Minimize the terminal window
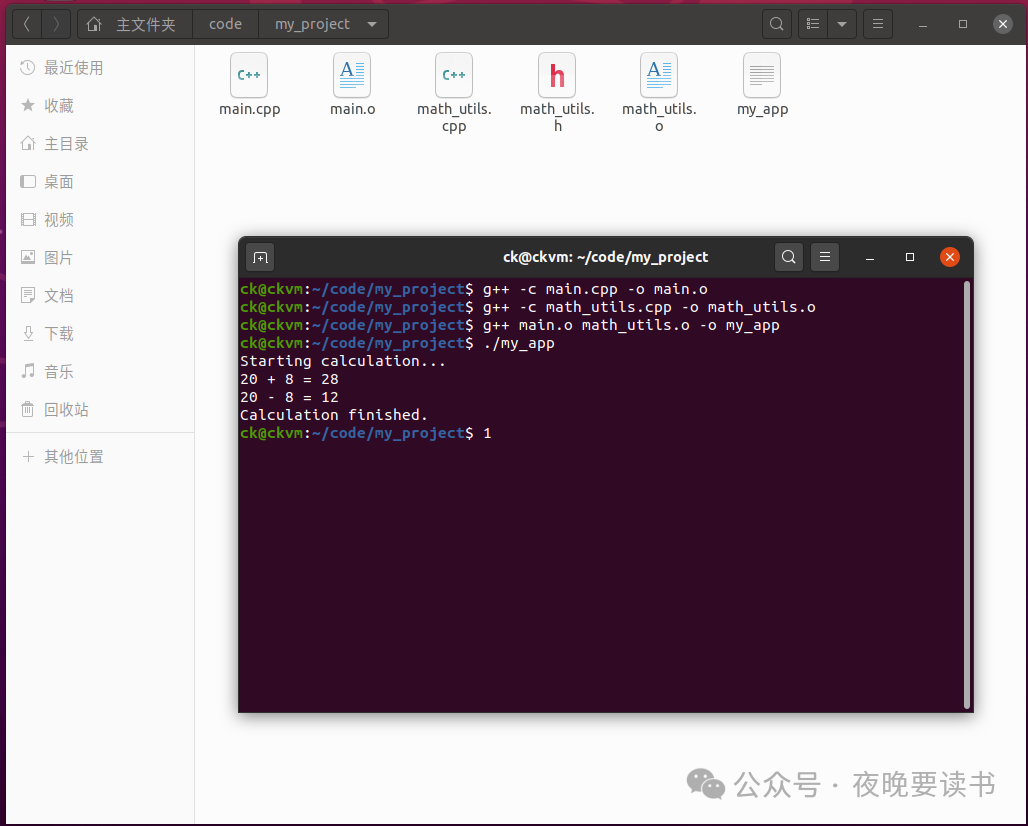The height and width of the screenshot is (826, 1028). (x=870, y=258)
